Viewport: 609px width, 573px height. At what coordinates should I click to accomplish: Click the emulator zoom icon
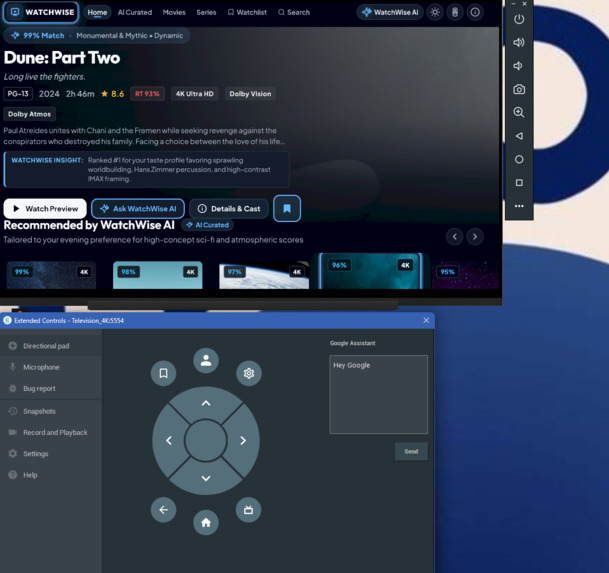pyautogui.click(x=519, y=113)
